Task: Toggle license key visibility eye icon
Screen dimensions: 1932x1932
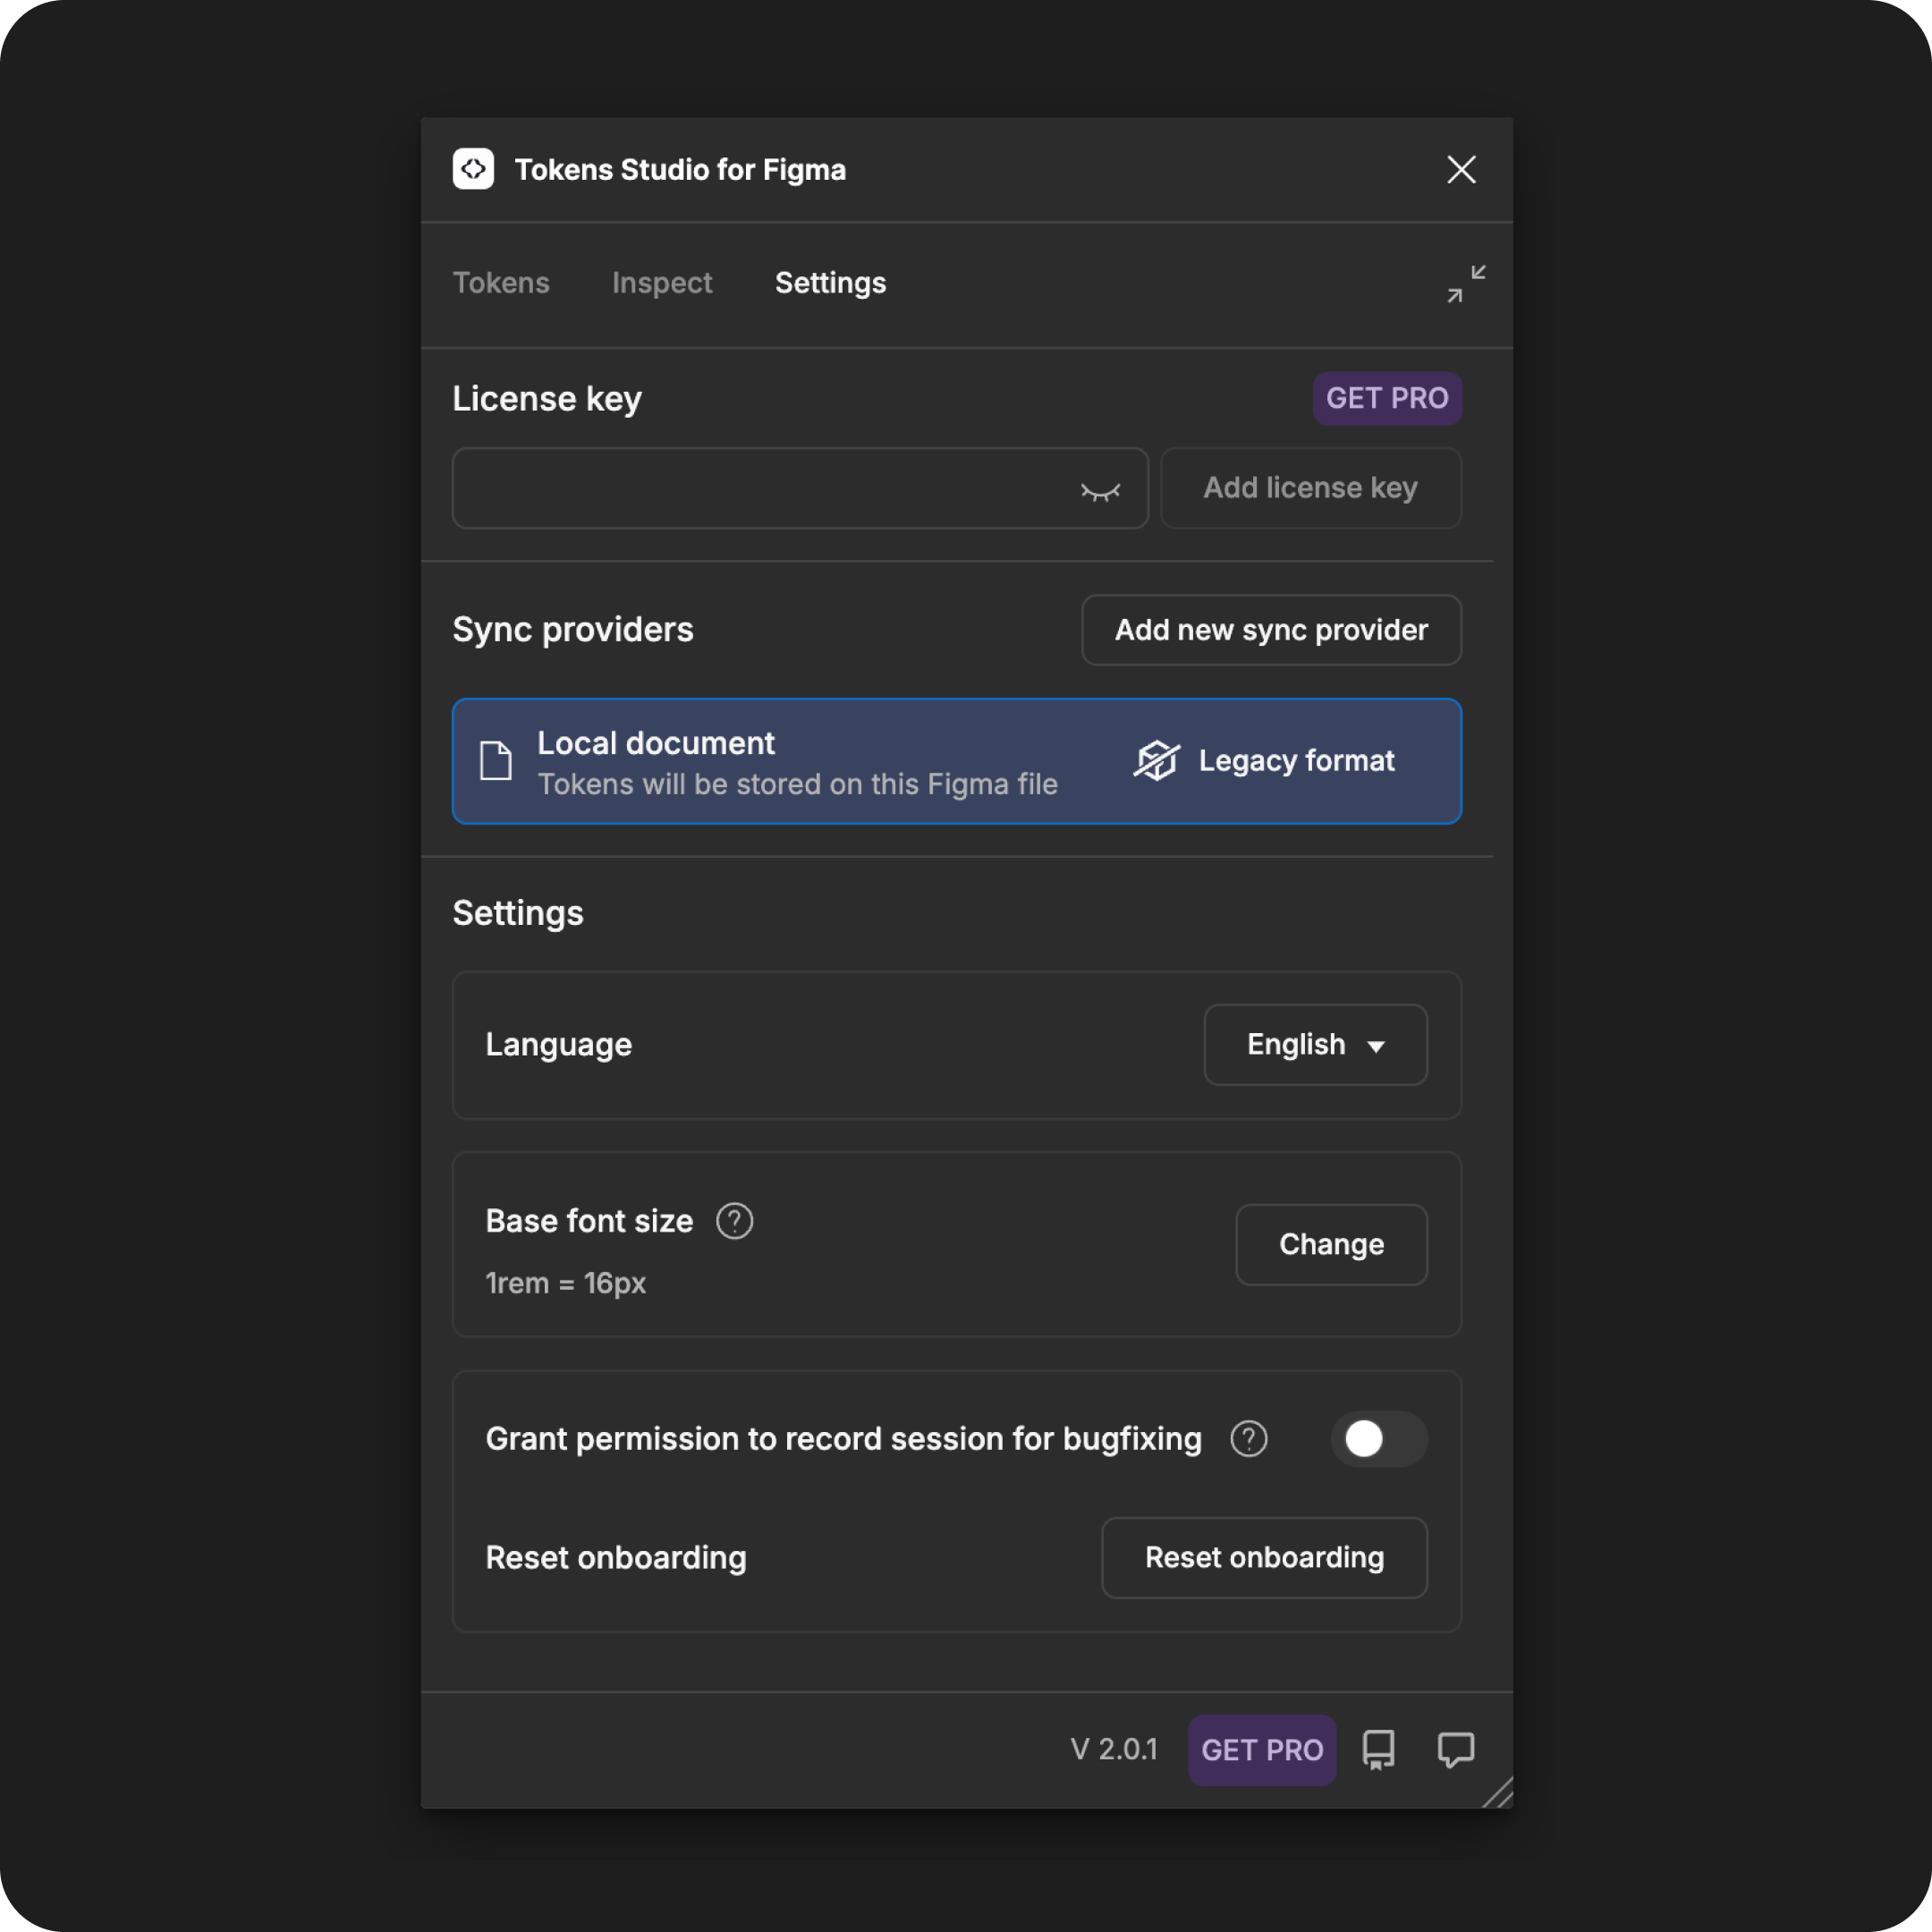Action: click(1100, 490)
